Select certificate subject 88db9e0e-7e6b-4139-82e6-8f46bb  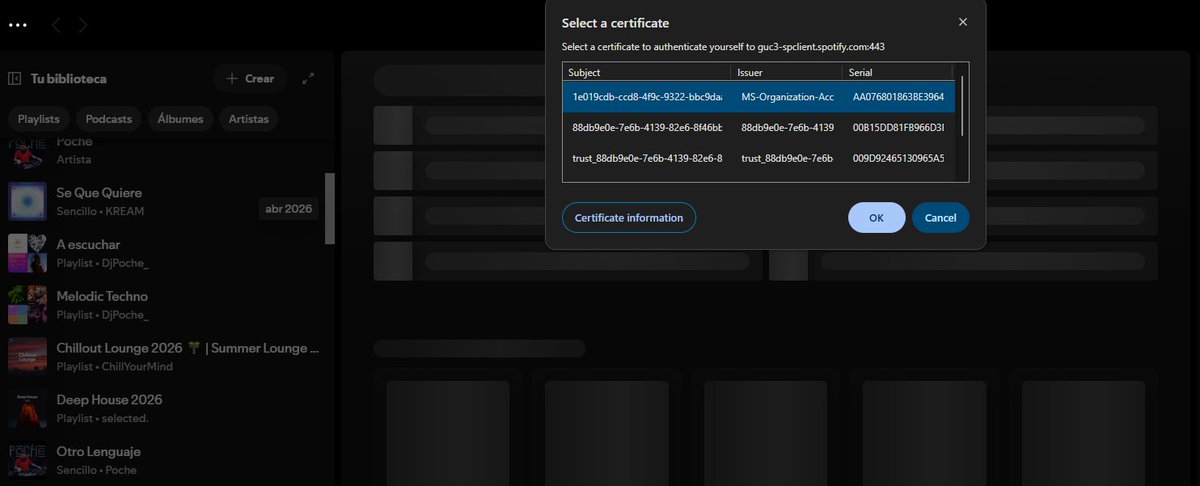pyautogui.click(x=646, y=128)
